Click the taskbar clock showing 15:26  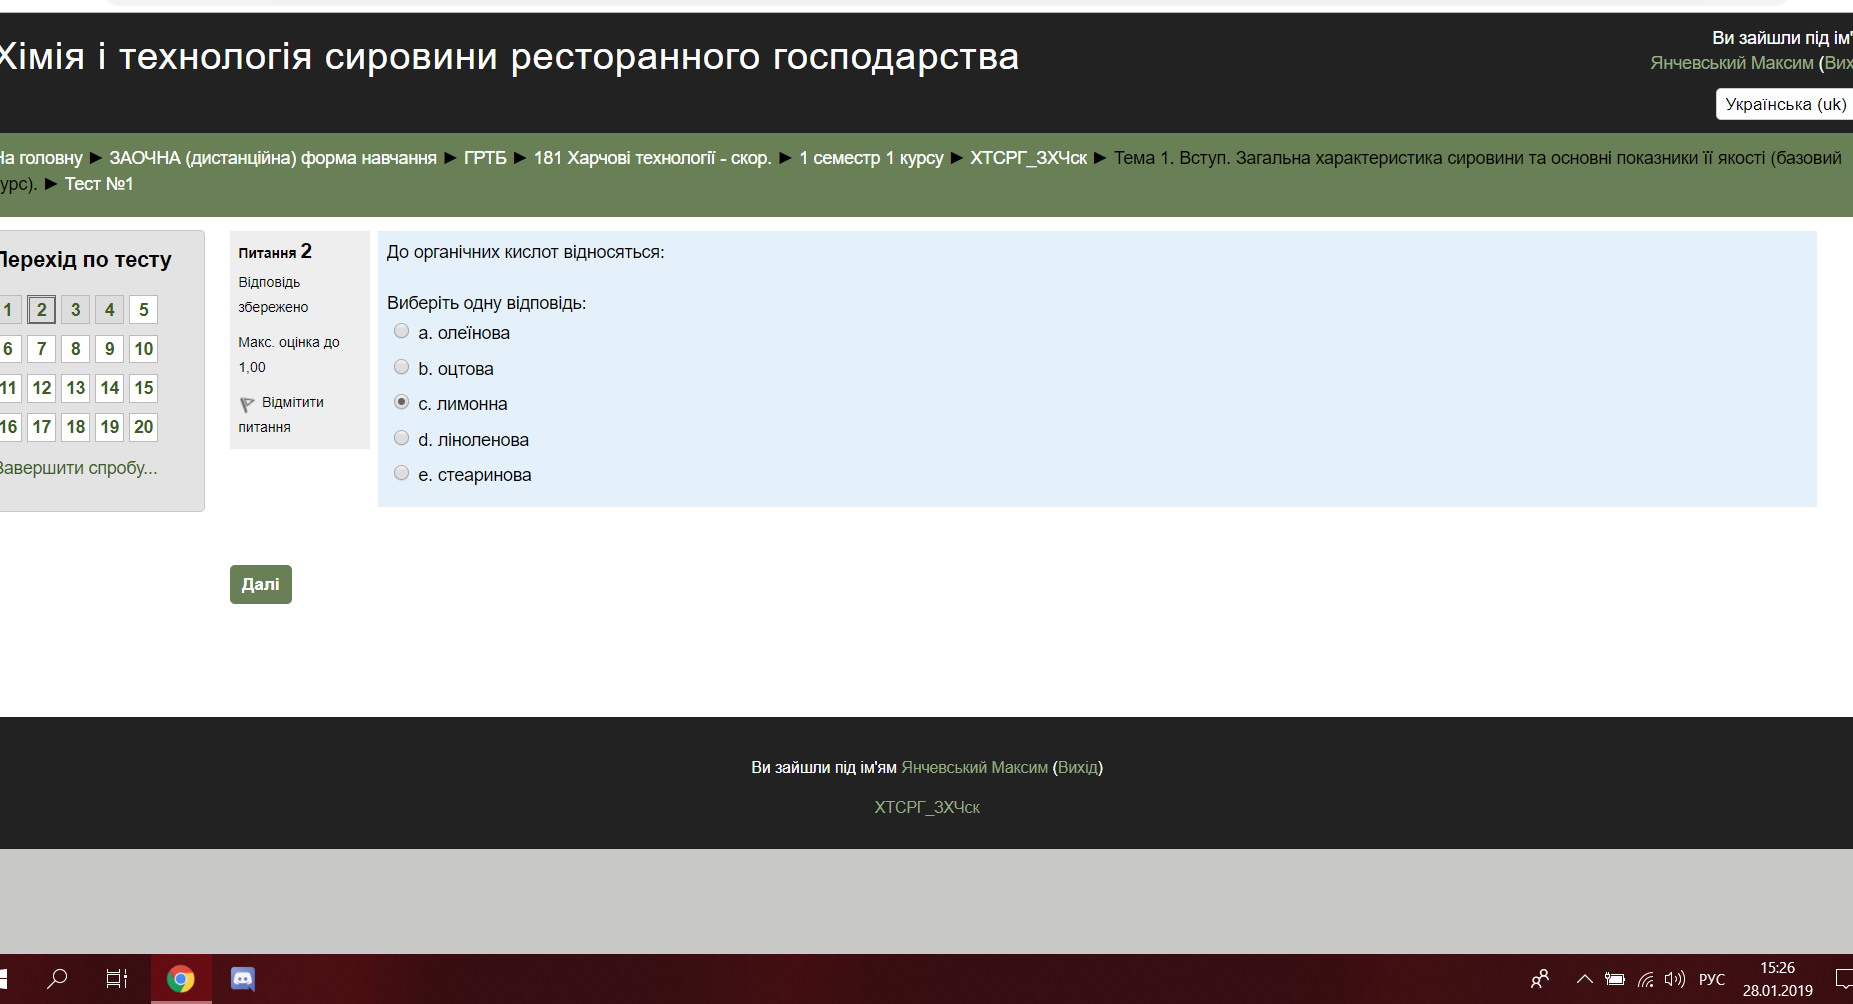pyautogui.click(x=1777, y=979)
